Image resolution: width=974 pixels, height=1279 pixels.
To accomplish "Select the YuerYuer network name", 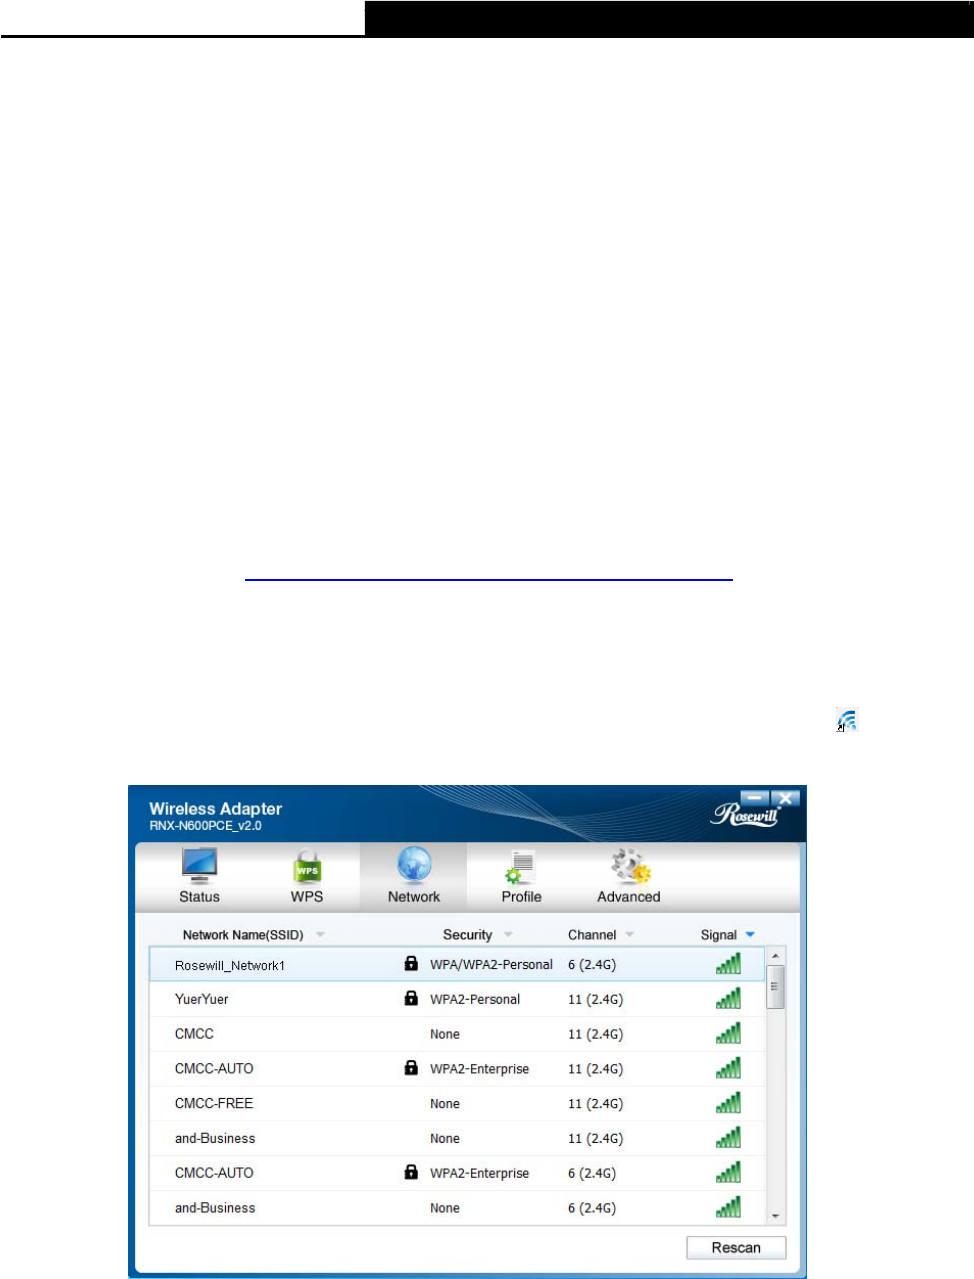I will pos(201,999).
